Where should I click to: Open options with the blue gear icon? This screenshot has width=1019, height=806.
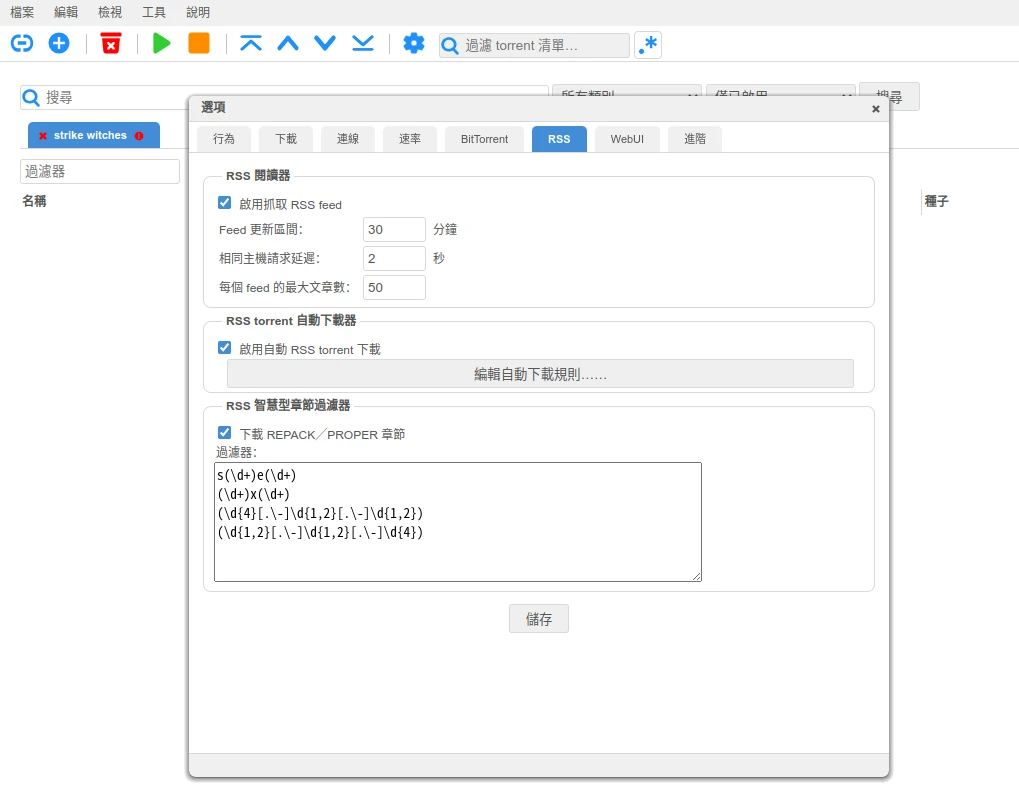[413, 43]
